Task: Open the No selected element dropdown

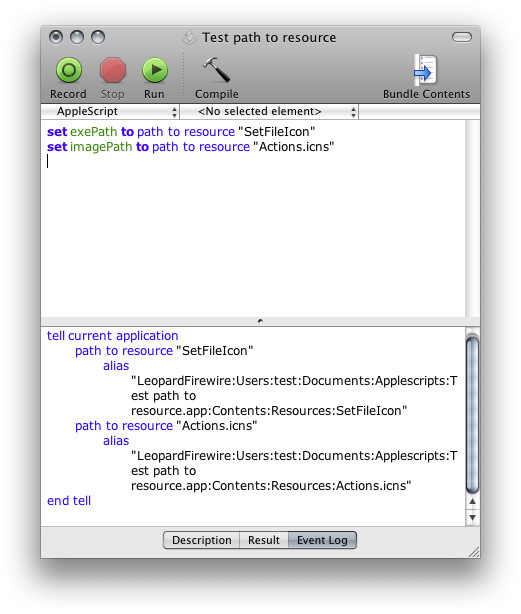Action: (x=270, y=112)
